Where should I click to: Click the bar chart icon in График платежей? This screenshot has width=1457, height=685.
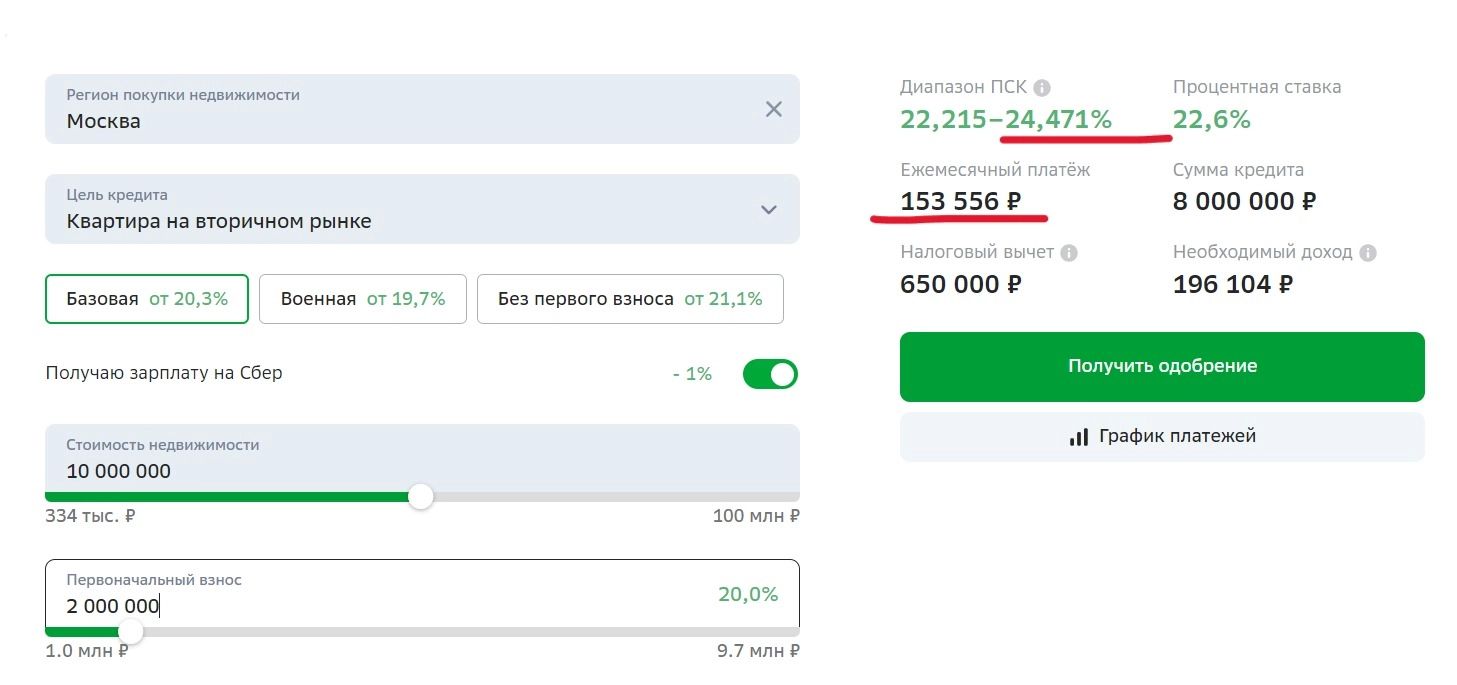coord(1078,437)
